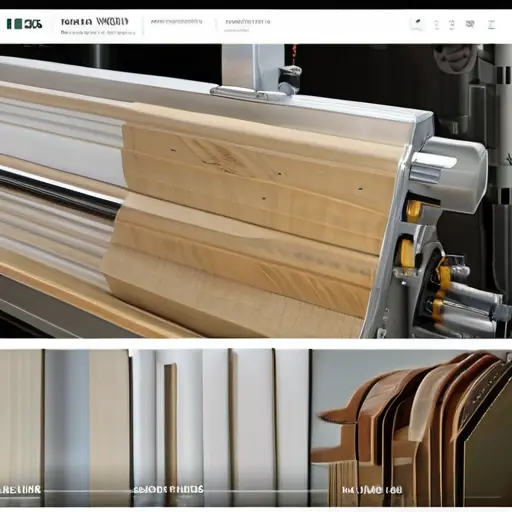This screenshot has width=512, height=512.
Task: Open the bottom thumbnail showing curved brown wood pieces
Action: 411,428
